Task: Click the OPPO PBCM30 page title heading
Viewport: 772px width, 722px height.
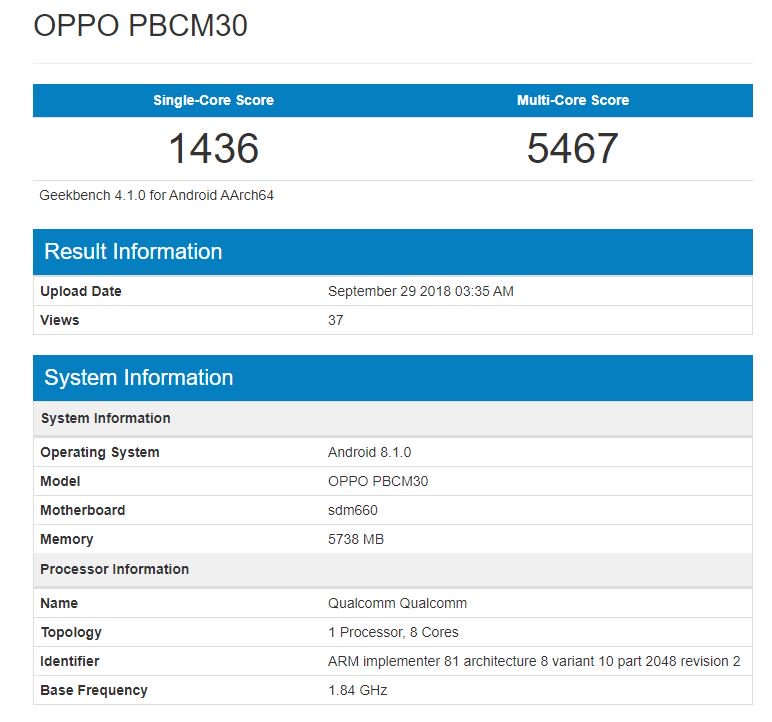Action: (141, 26)
